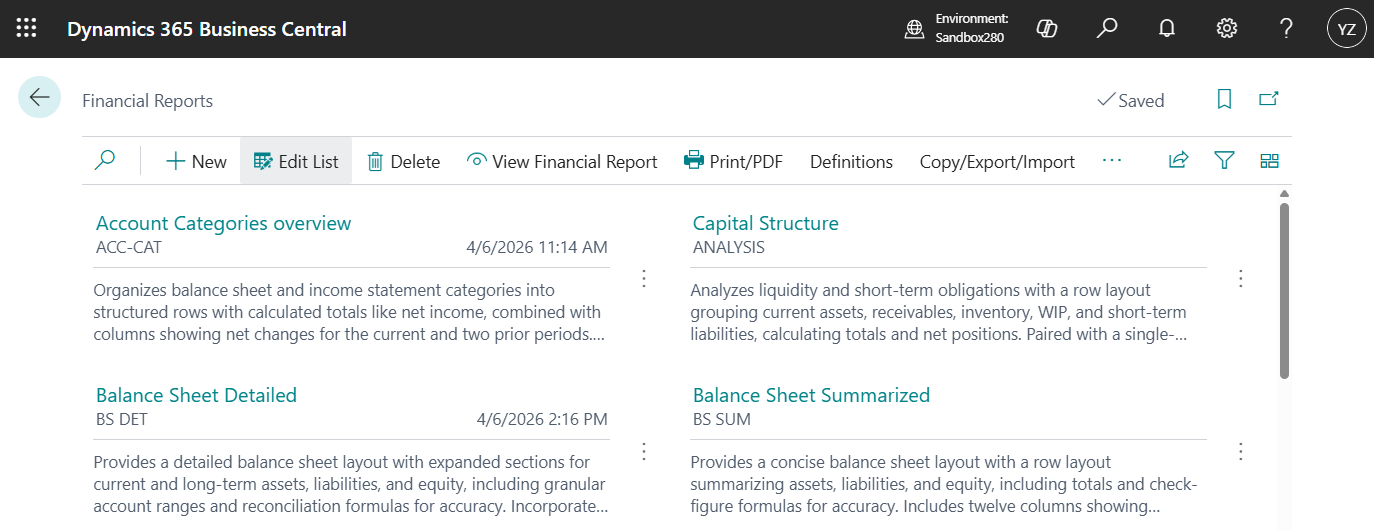Click the Environment Sandbox280 label

click(x=970, y=28)
